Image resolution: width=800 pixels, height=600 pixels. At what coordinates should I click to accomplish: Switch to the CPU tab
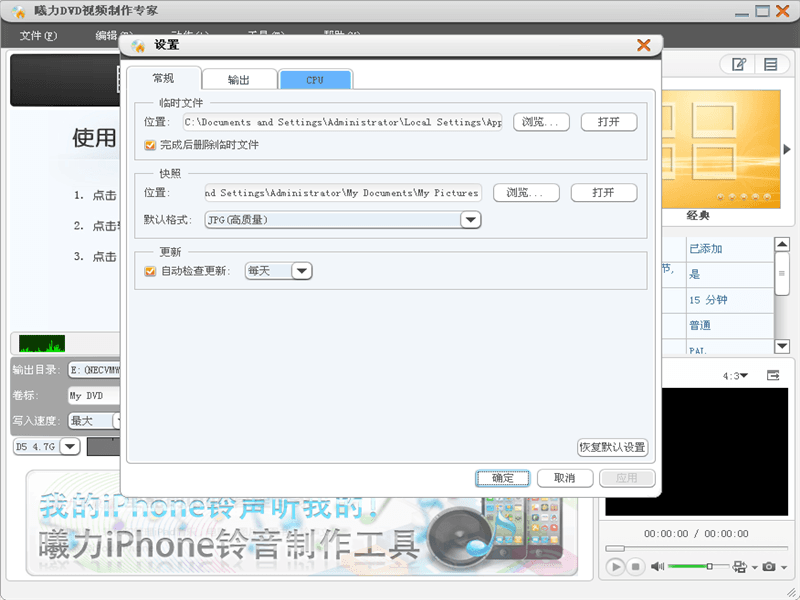(x=315, y=80)
